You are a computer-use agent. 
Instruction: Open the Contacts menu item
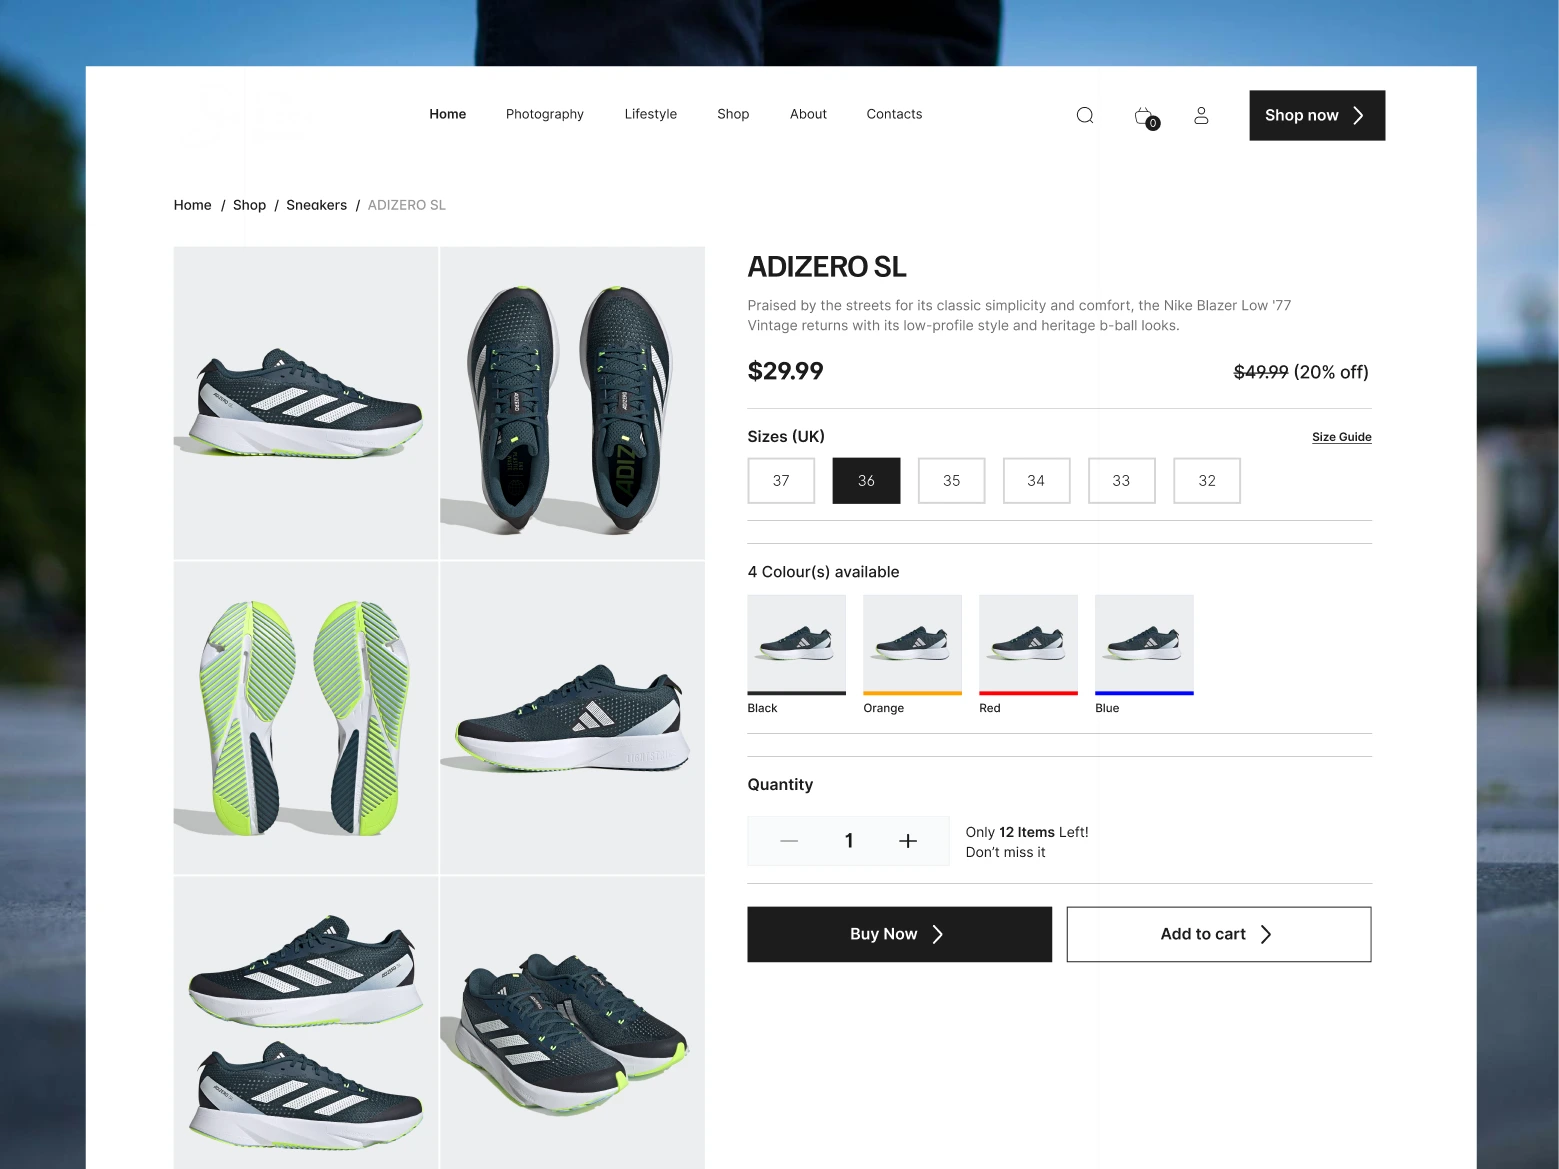(x=894, y=114)
